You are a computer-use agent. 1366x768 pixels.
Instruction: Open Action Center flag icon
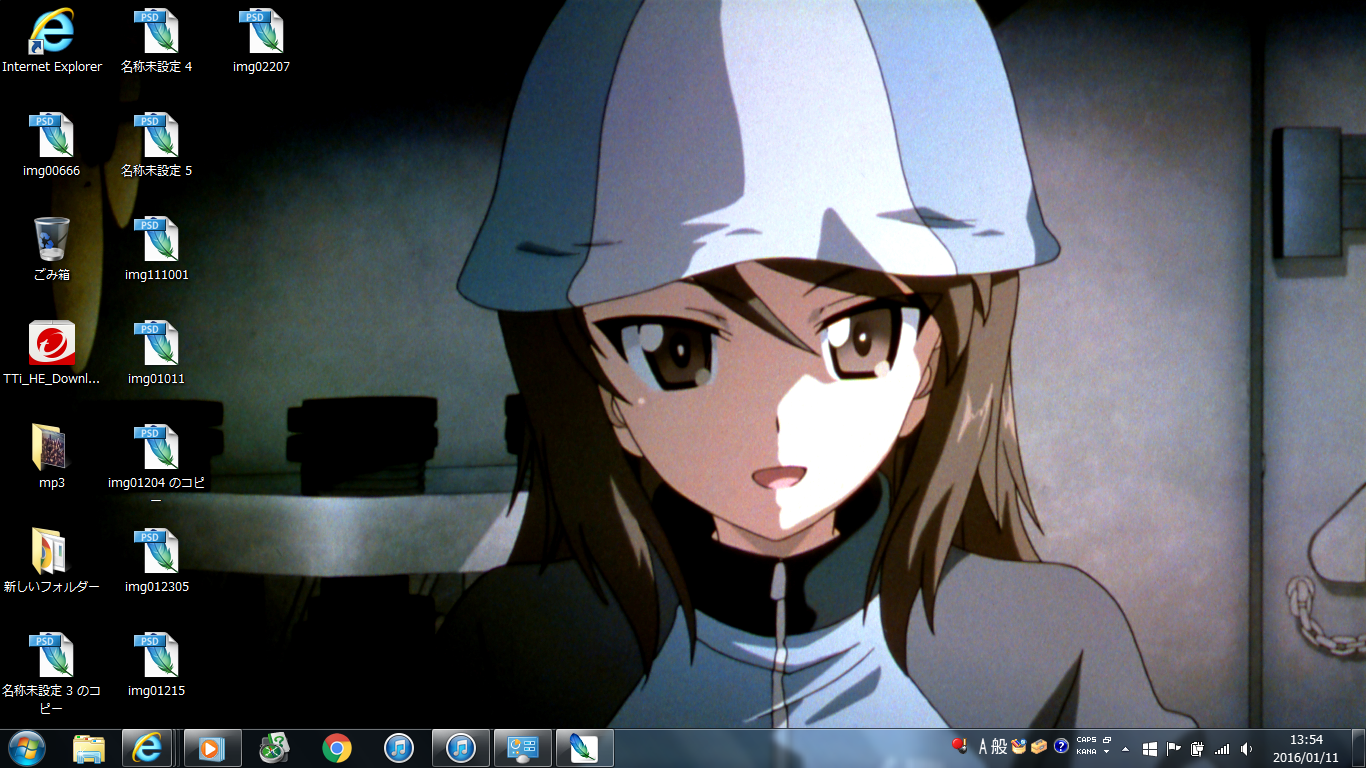coord(1174,748)
